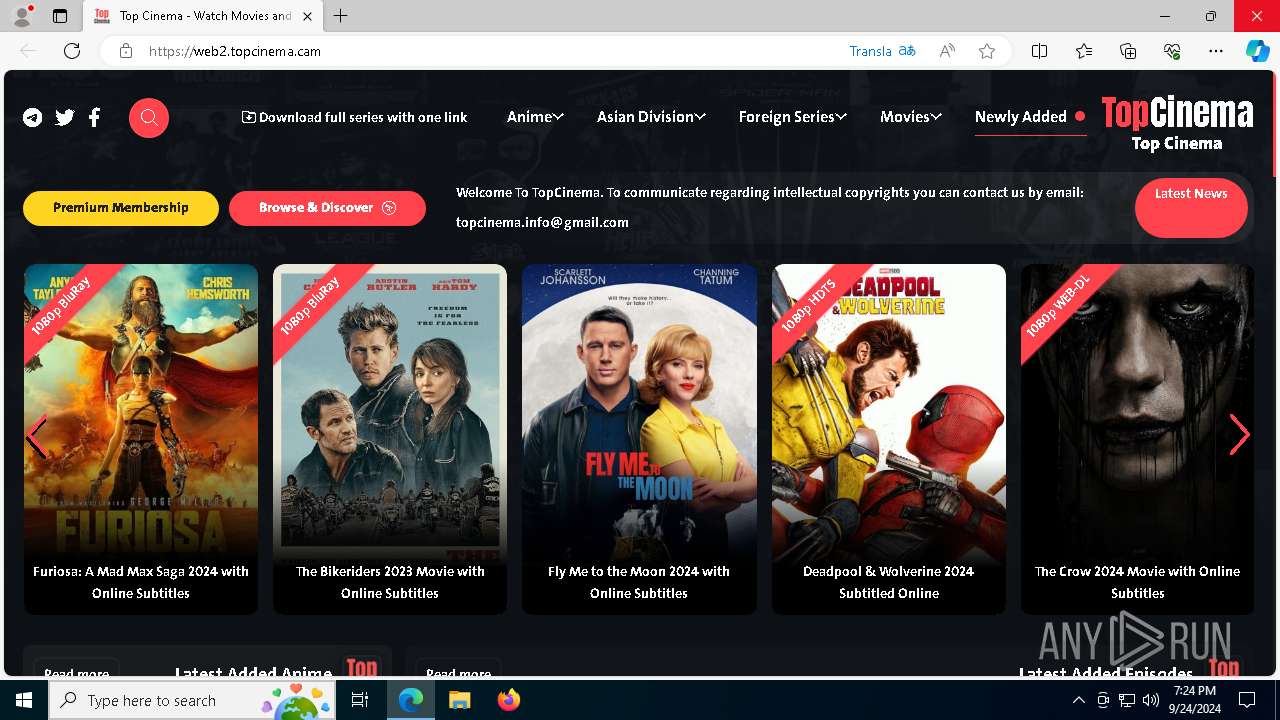Refresh the page in Edge
The height and width of the screenshot is (720, 1280).
pos(72,51)
